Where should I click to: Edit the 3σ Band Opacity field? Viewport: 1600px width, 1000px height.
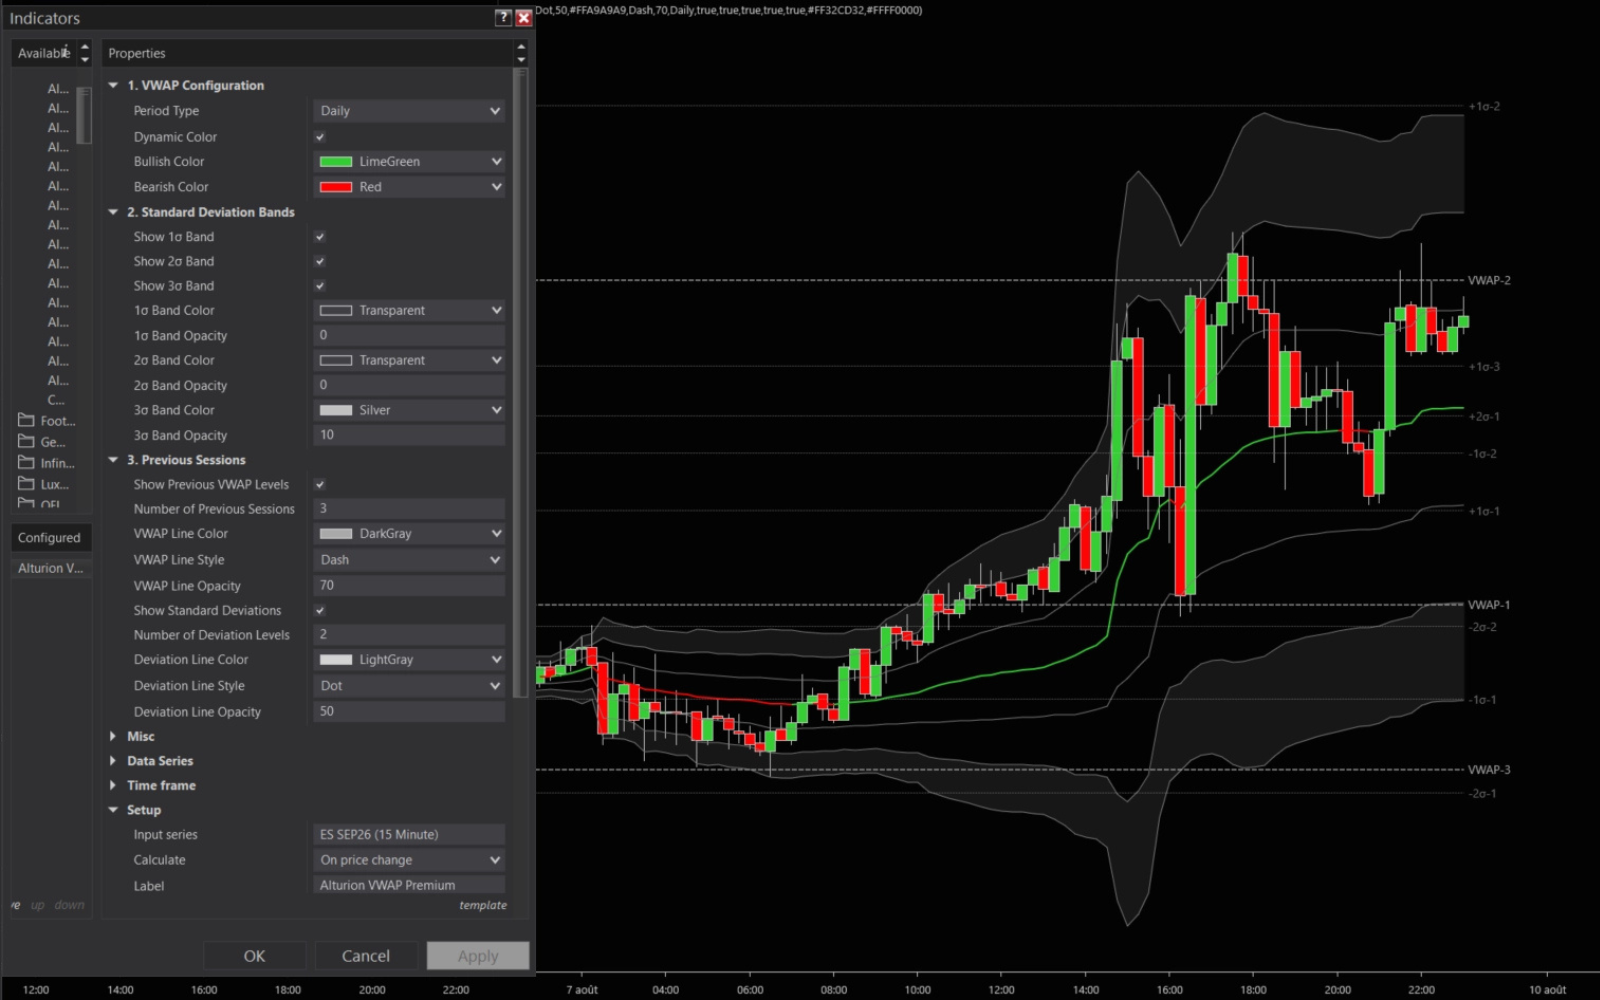pos(409,435)
